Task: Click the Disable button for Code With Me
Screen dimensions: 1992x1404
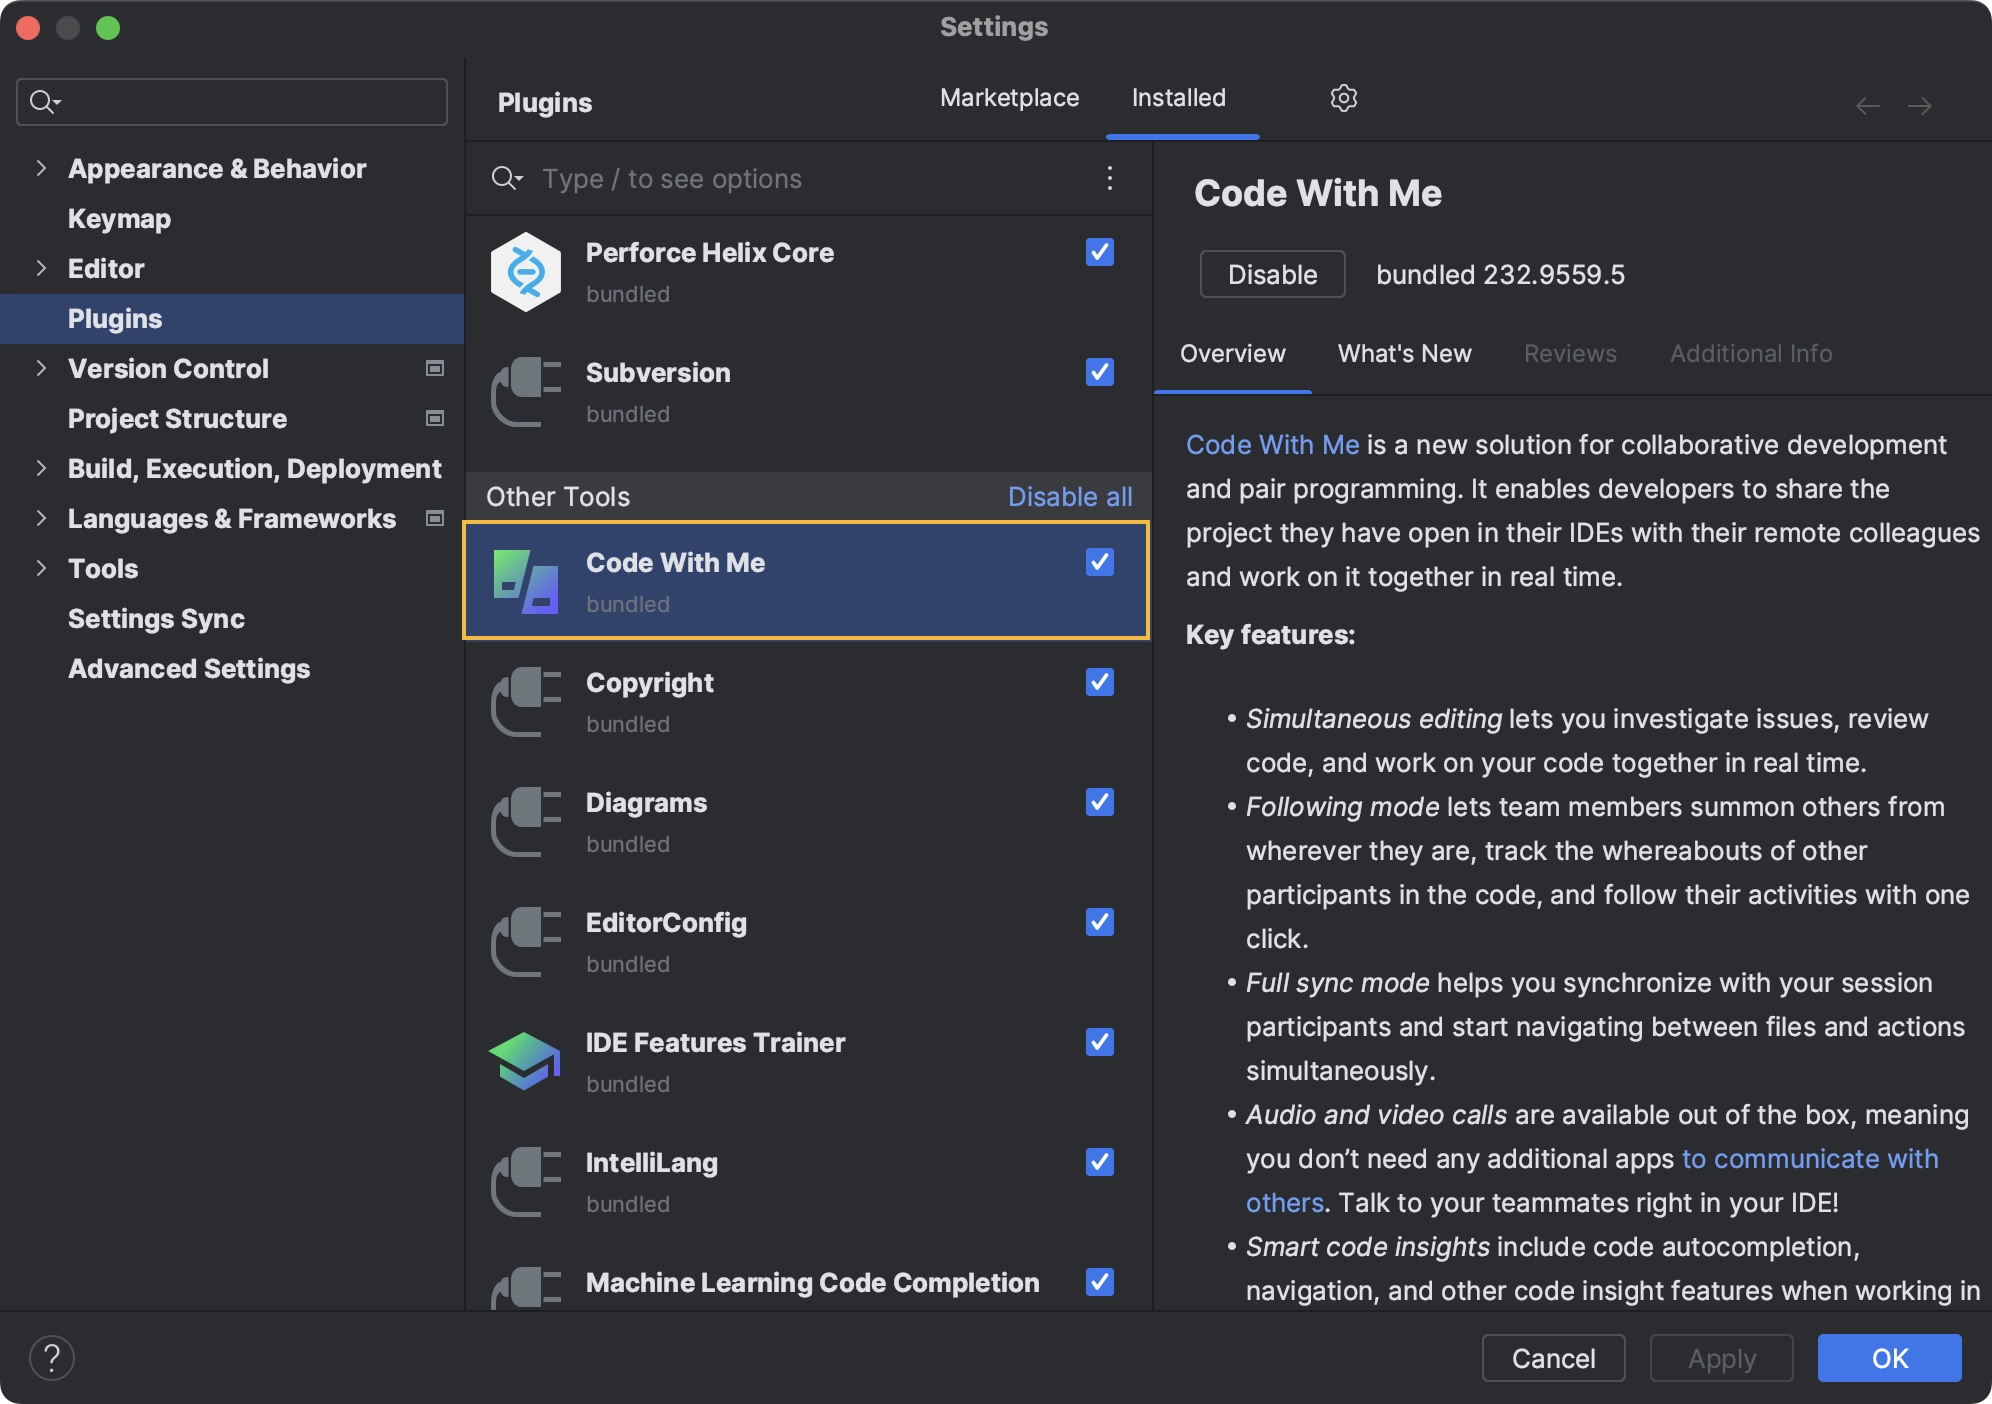Action: 1272,274
